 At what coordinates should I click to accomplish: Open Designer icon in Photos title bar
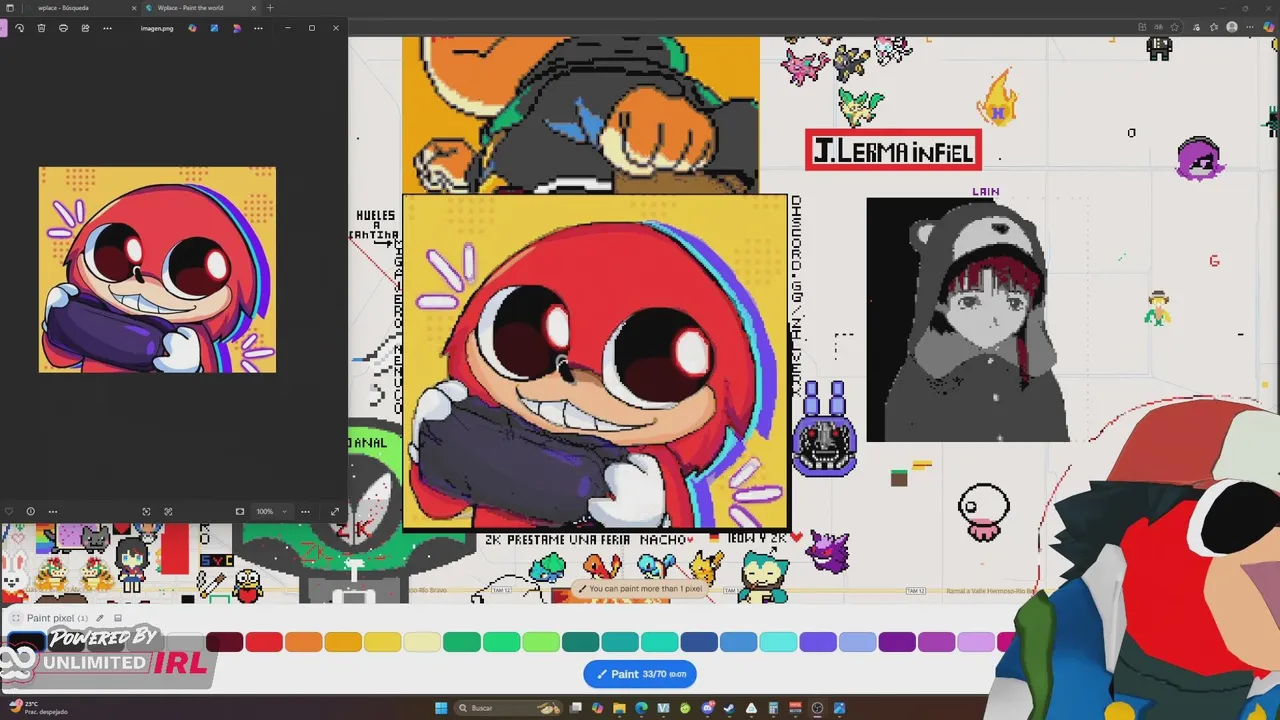pos(214,28)
